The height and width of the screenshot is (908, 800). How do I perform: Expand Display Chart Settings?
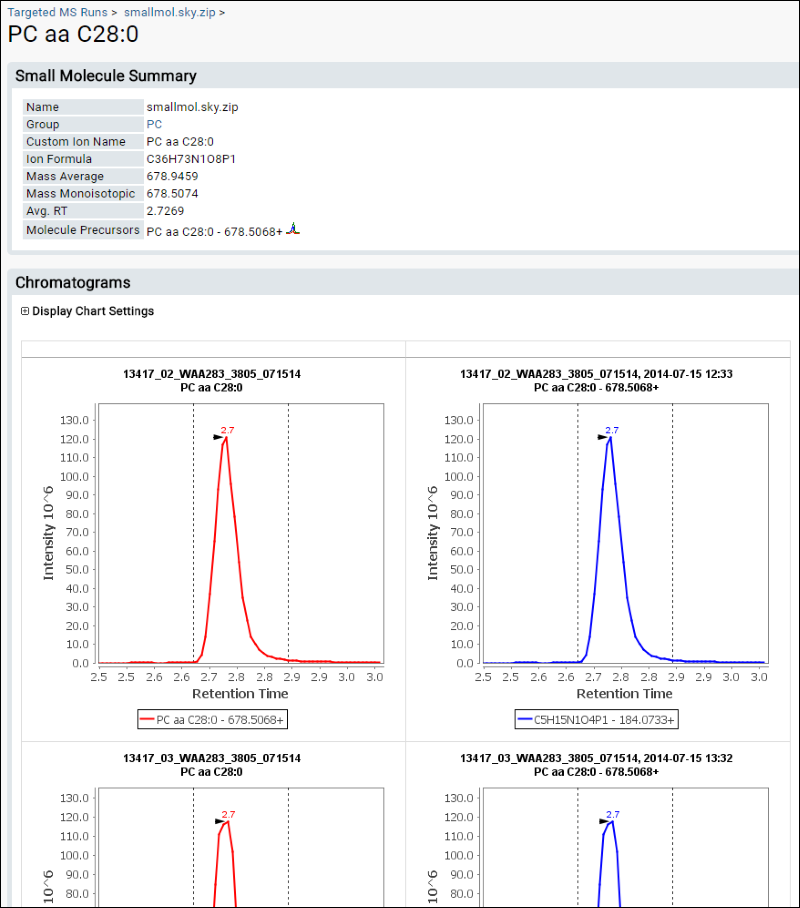25,311
